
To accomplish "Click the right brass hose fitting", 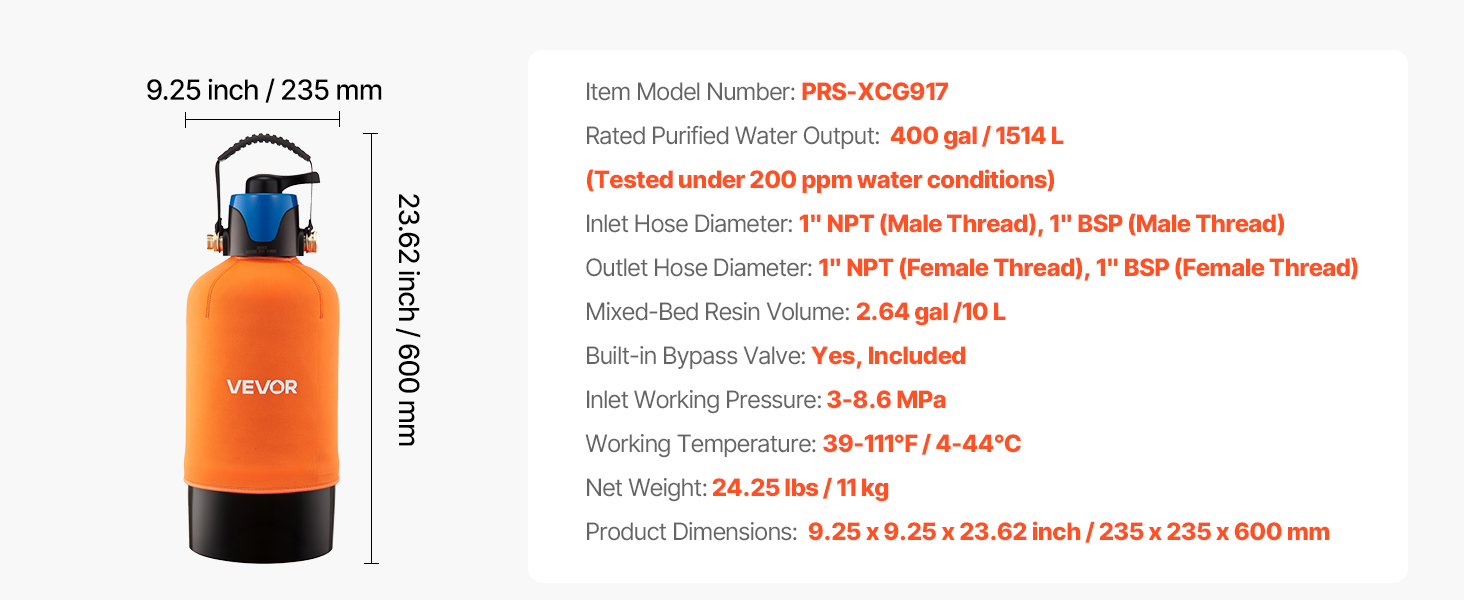I will pos(313,240).
